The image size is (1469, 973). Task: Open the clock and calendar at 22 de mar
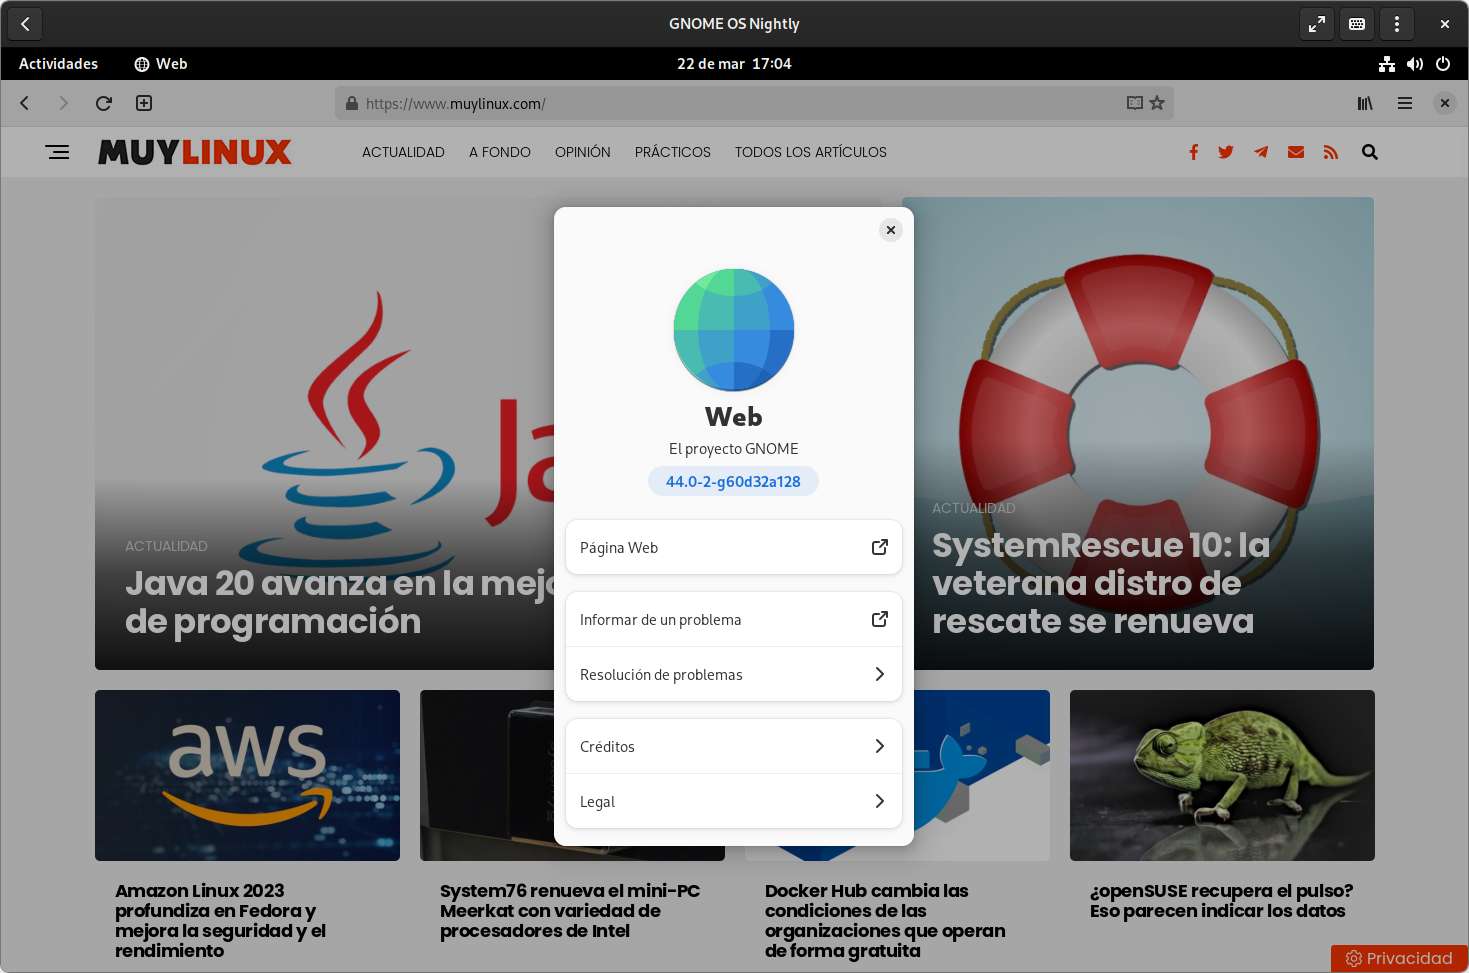pos(734,64)
